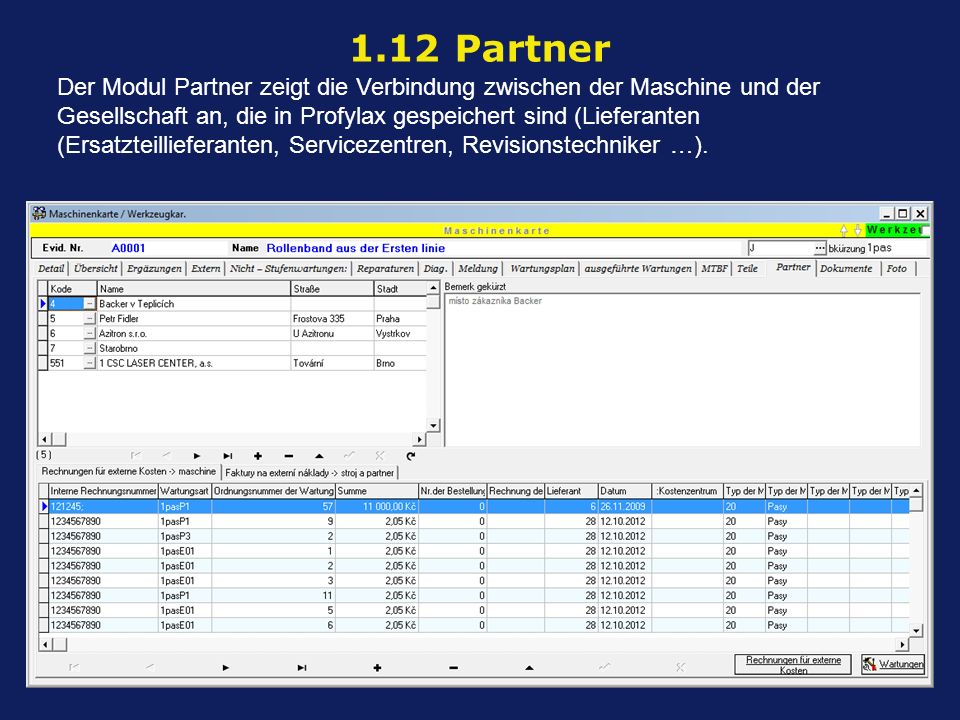The width and height of the screenshot is (960, 720).
Task: Click the Rechnungen für externe Kosten button
Action: click(x=793, y=664)
